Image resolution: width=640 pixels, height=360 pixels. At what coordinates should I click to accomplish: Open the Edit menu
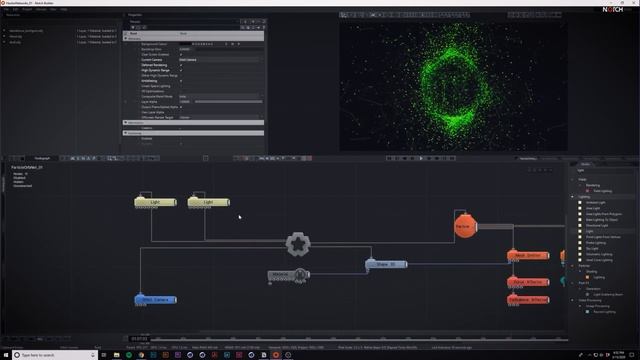pos(16,9)
